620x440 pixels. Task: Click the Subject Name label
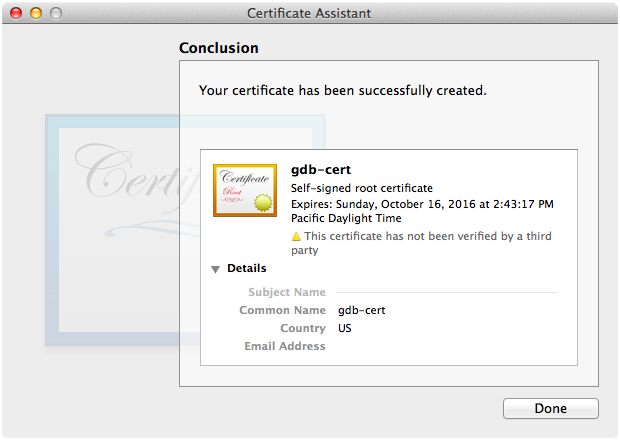(287, 292)
